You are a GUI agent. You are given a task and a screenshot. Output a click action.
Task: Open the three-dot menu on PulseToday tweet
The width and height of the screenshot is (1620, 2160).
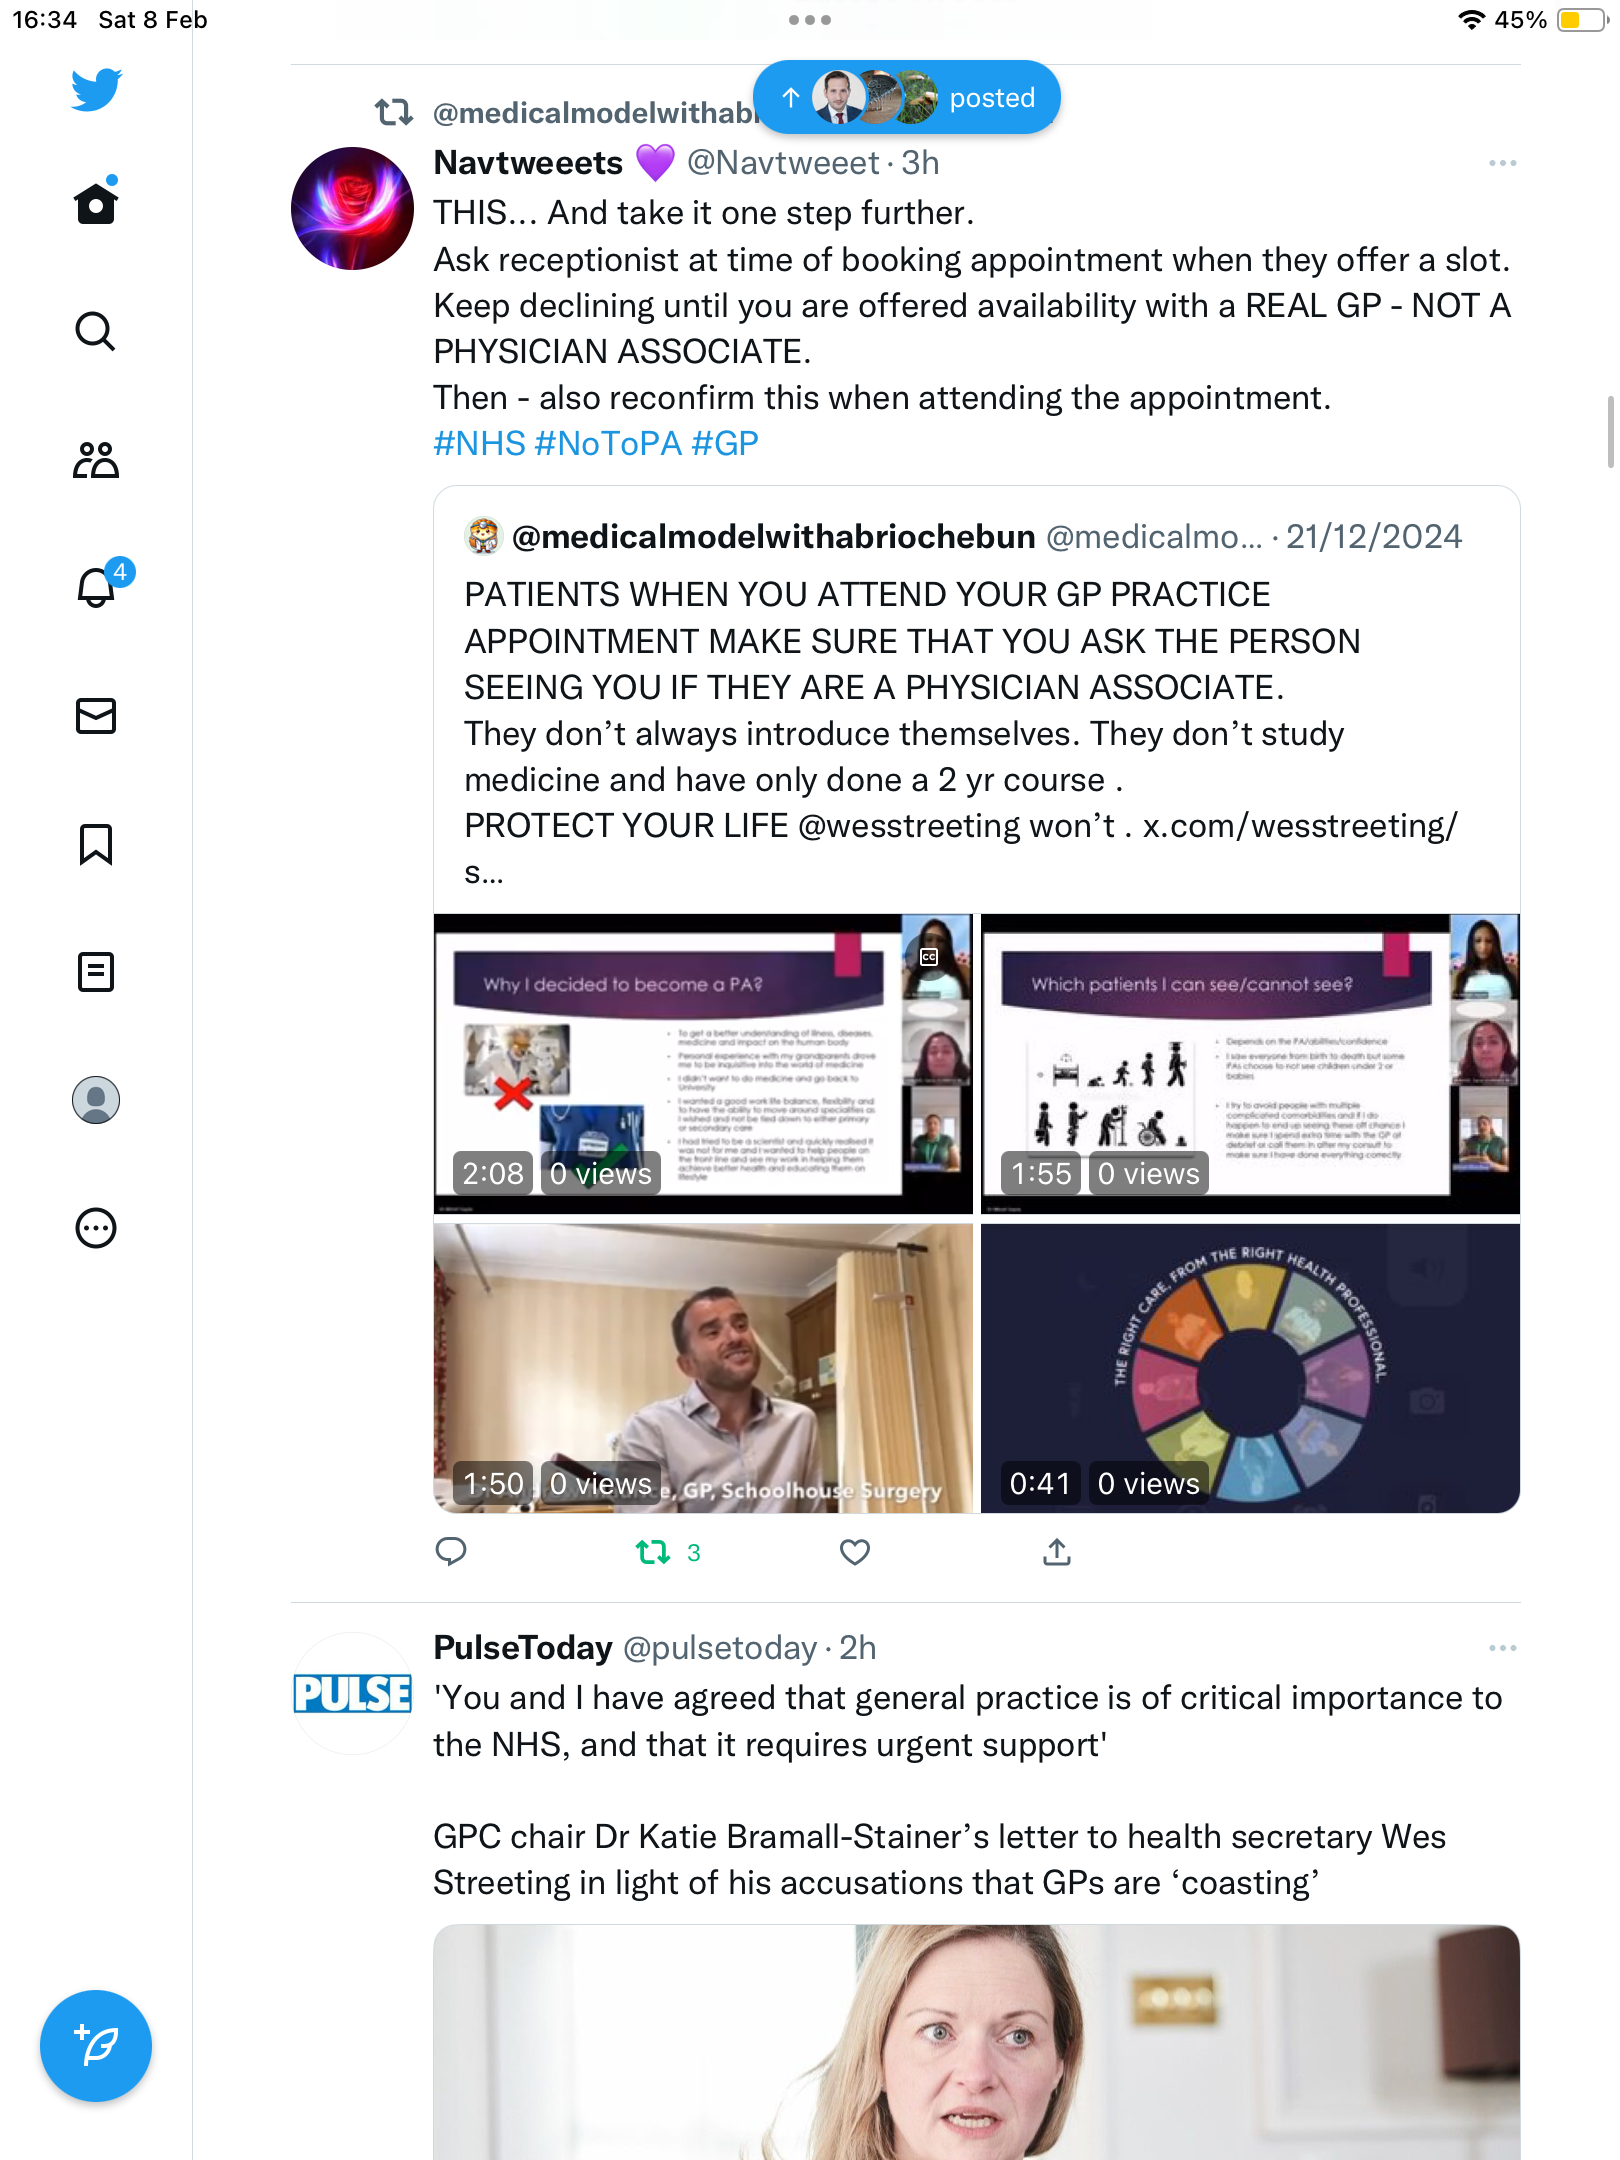[1502, 1648]
